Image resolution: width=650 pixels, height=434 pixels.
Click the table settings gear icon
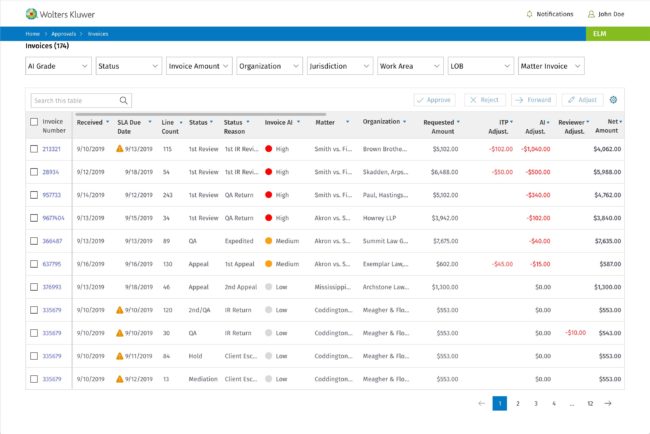(614, 100)
